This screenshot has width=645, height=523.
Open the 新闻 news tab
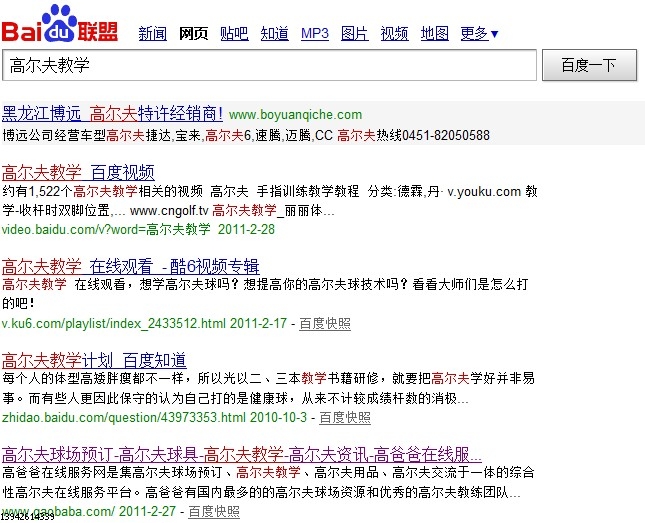coord(153,33)
